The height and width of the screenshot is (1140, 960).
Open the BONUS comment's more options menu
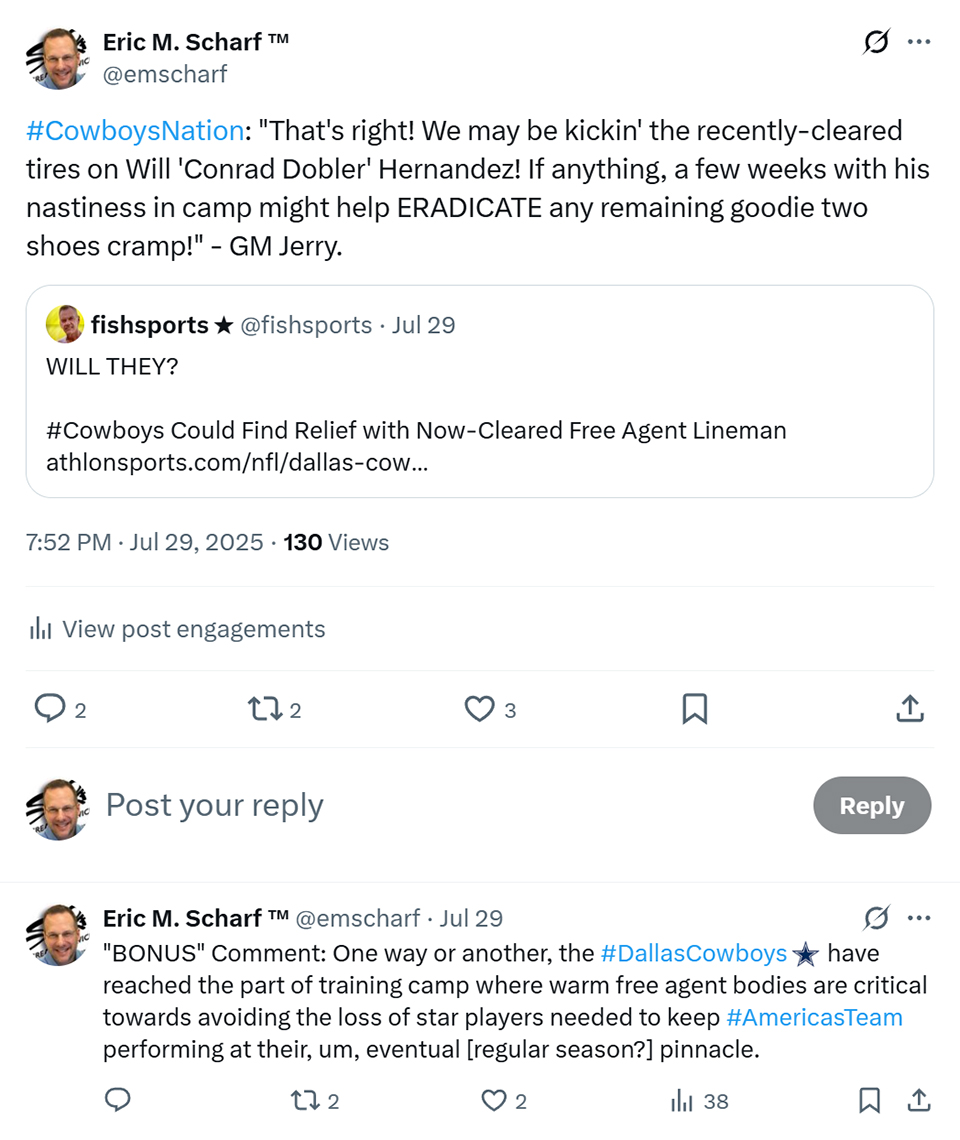tap(918, 918)
